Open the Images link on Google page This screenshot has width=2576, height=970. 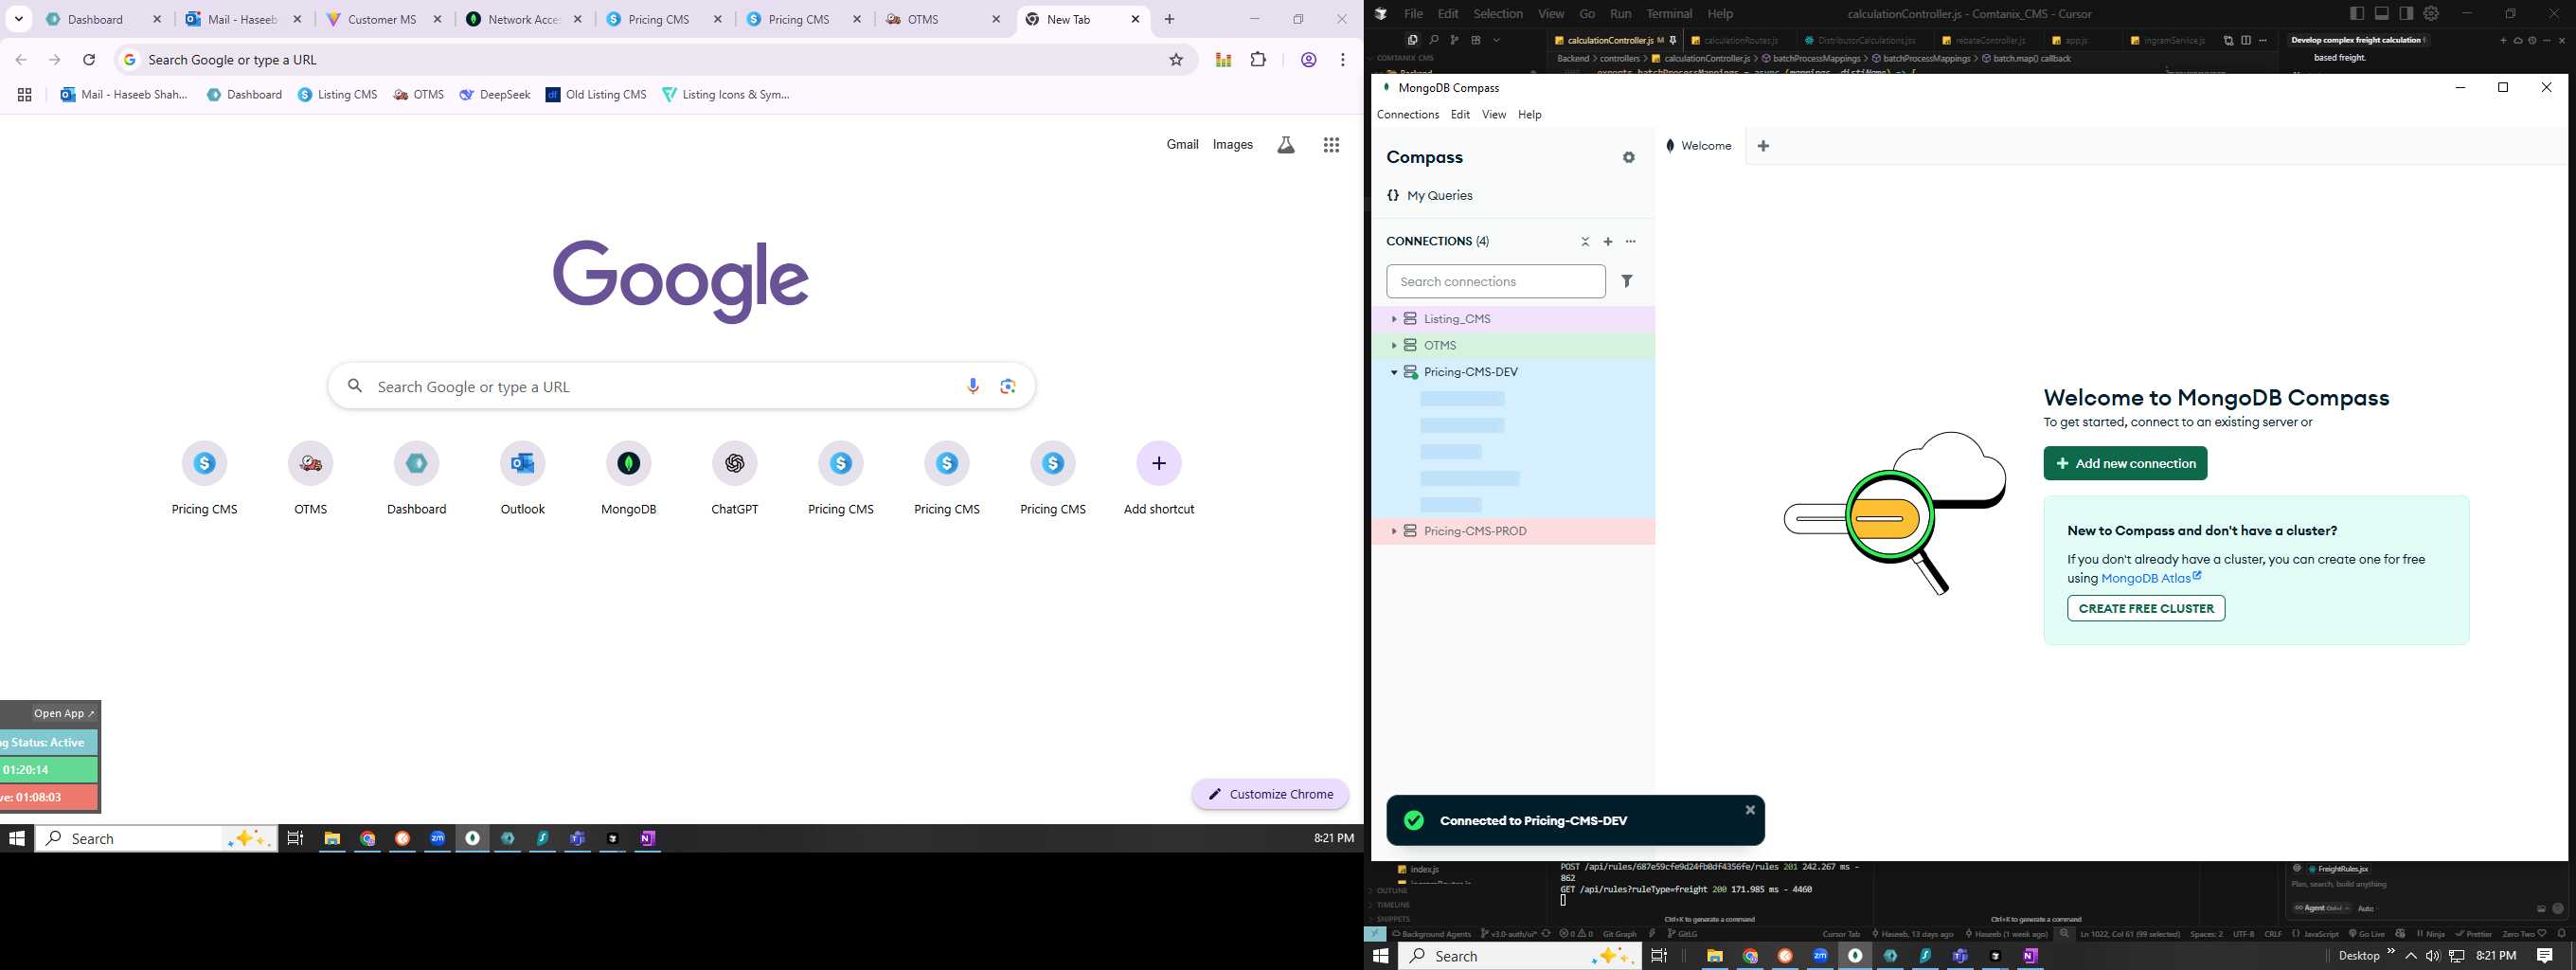click(x=1232, y=145)
